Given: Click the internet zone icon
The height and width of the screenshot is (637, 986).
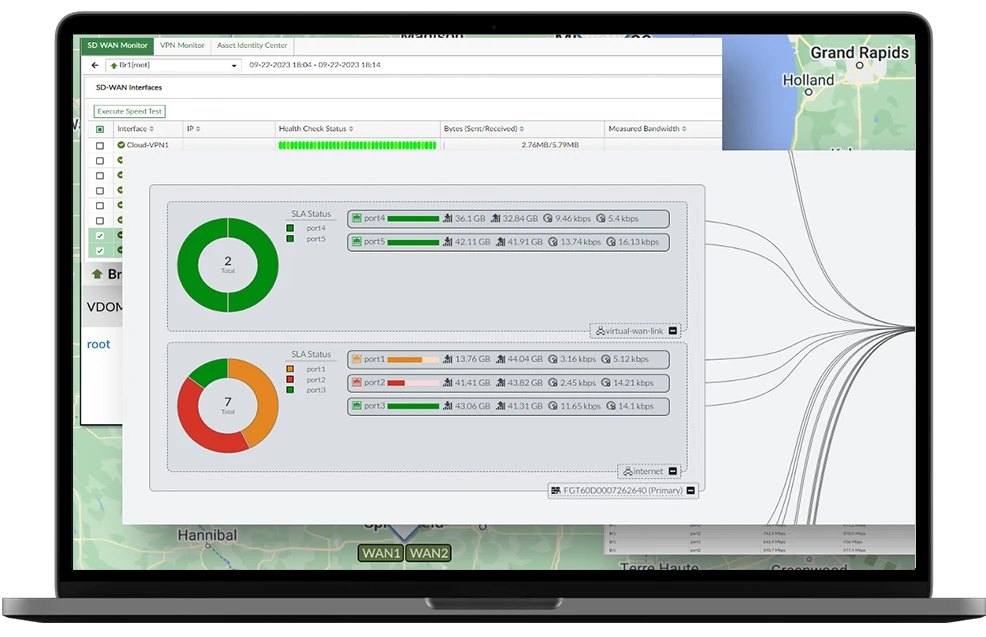Looking at the screenshot, I should coord(627,471).
